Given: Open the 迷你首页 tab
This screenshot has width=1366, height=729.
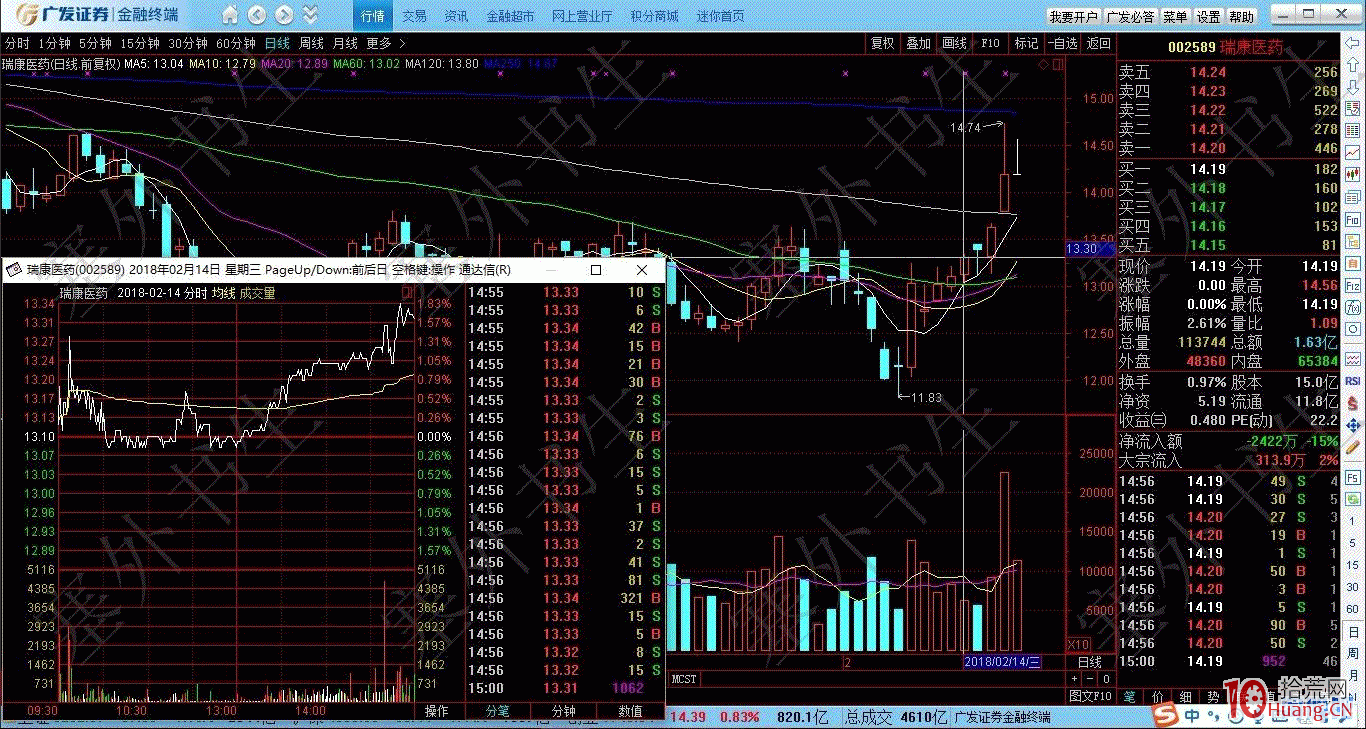Looking at the screenshot, I should 720,17.
